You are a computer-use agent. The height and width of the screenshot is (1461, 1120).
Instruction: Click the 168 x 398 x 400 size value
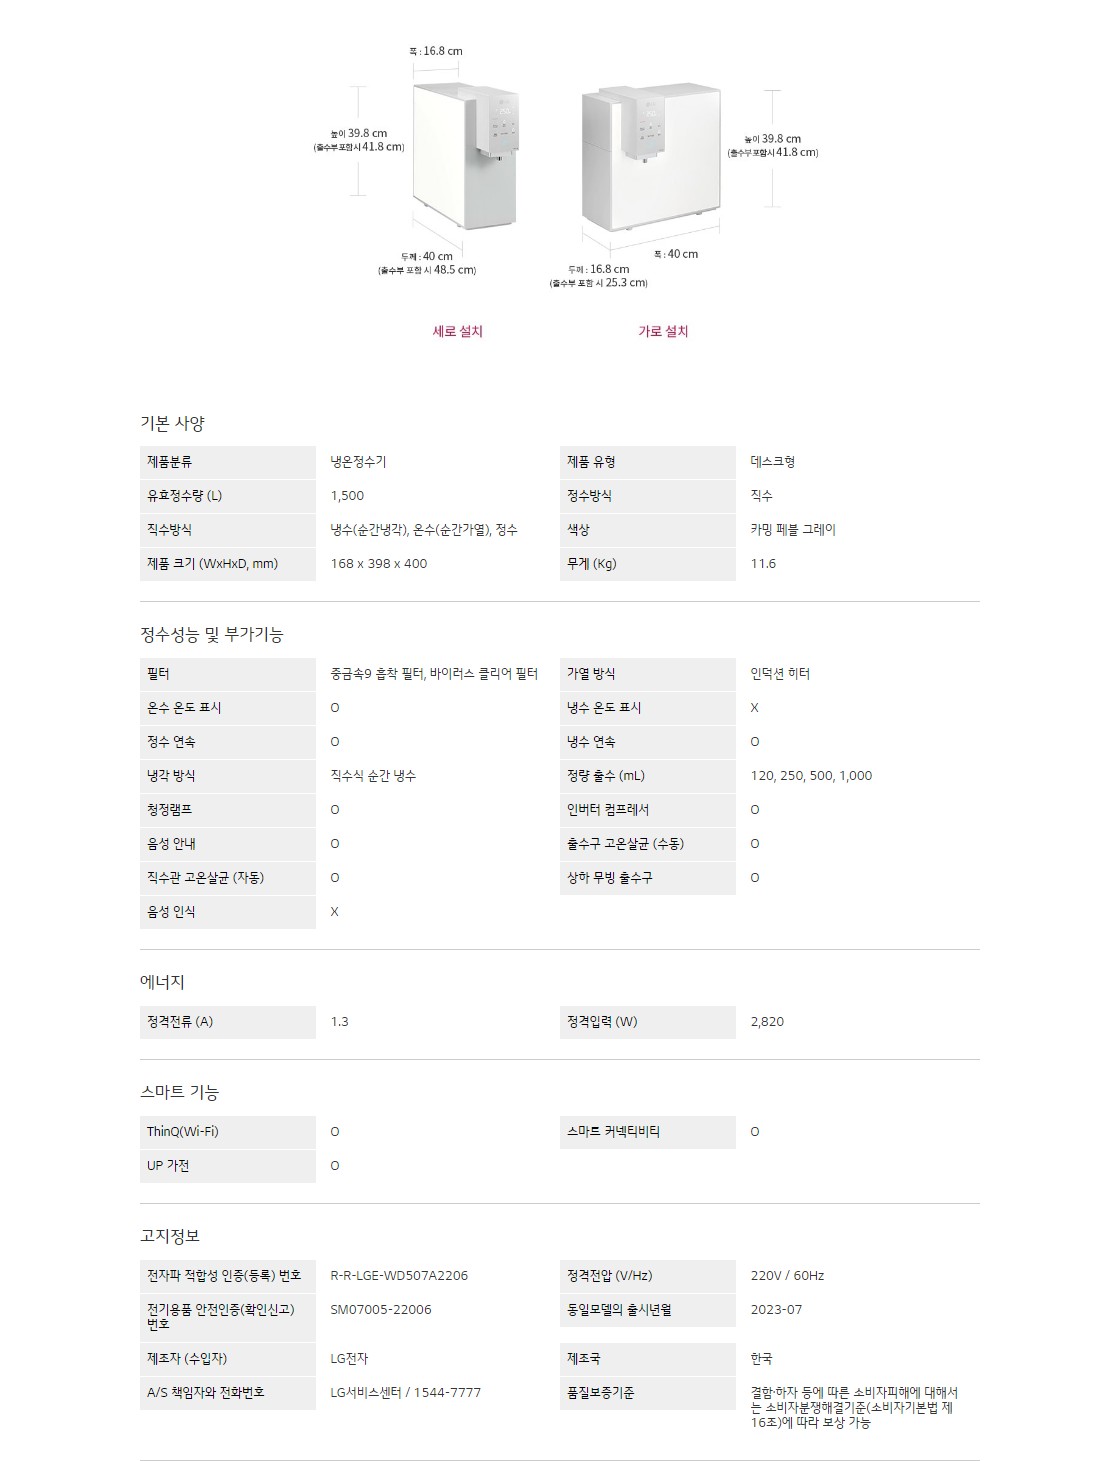tap(378, 564)
